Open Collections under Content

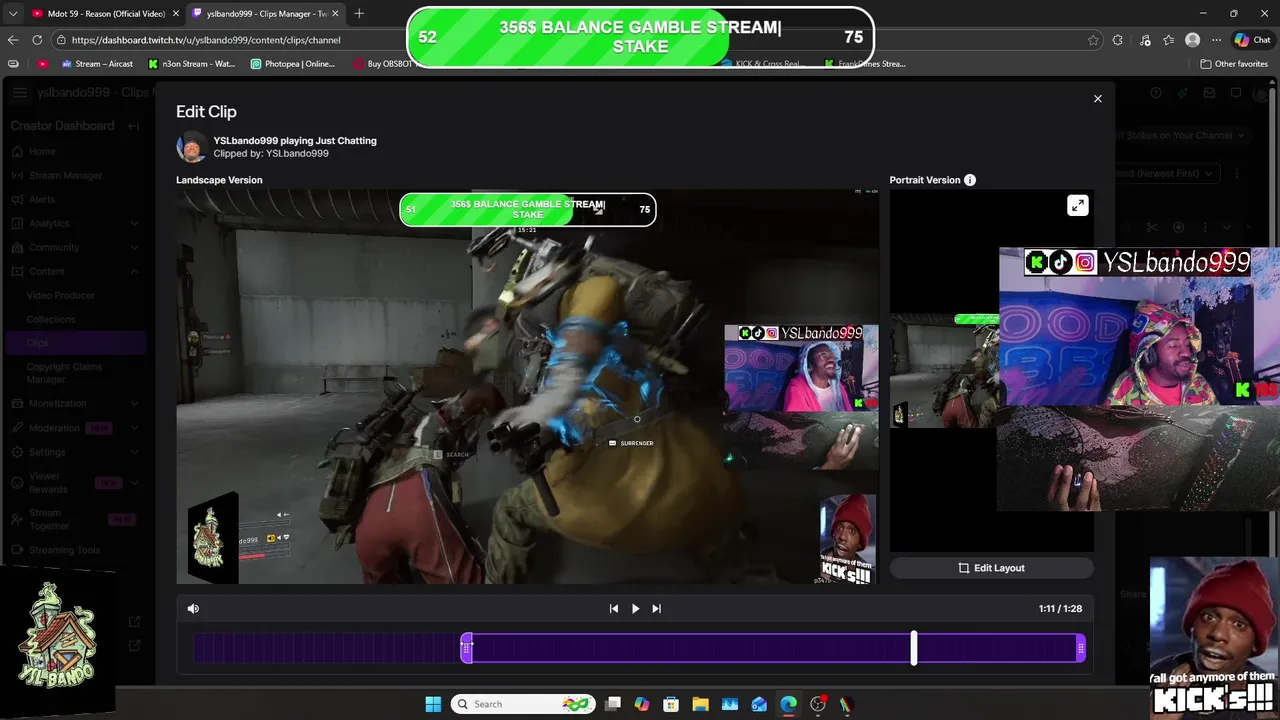[51, 320]
